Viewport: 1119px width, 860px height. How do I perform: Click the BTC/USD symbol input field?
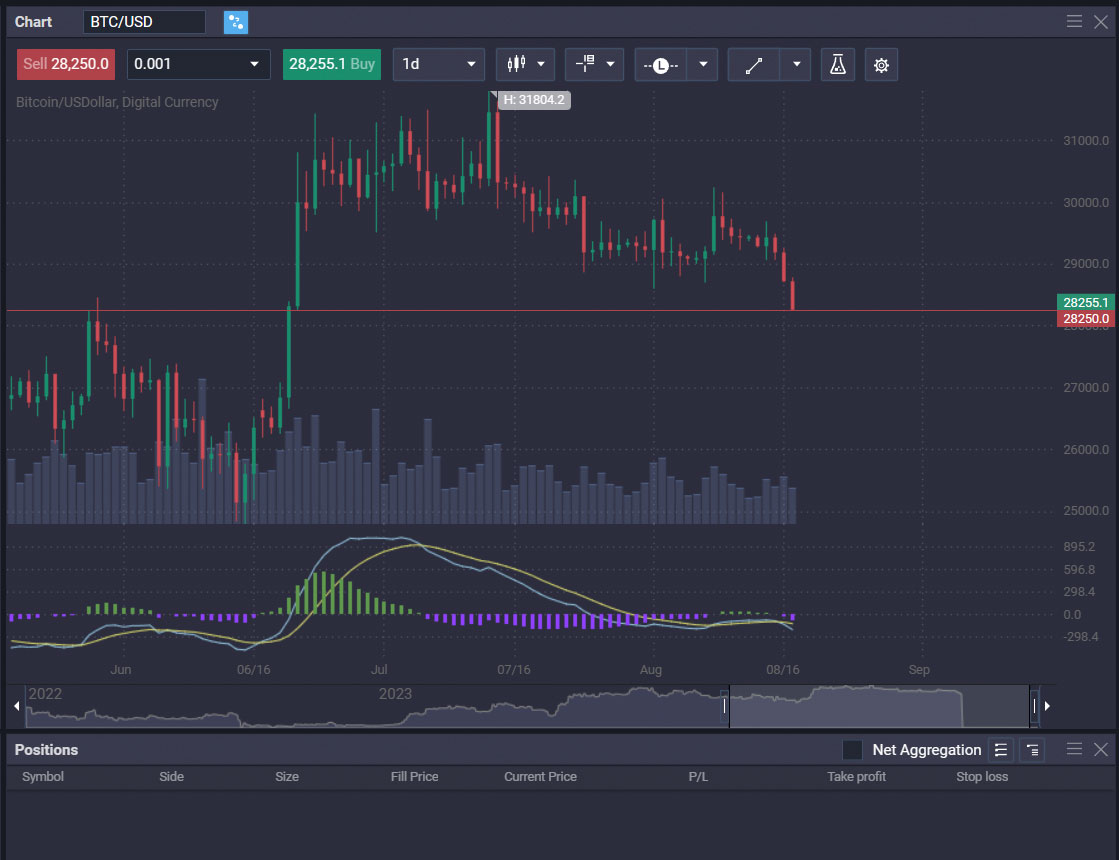144,22
